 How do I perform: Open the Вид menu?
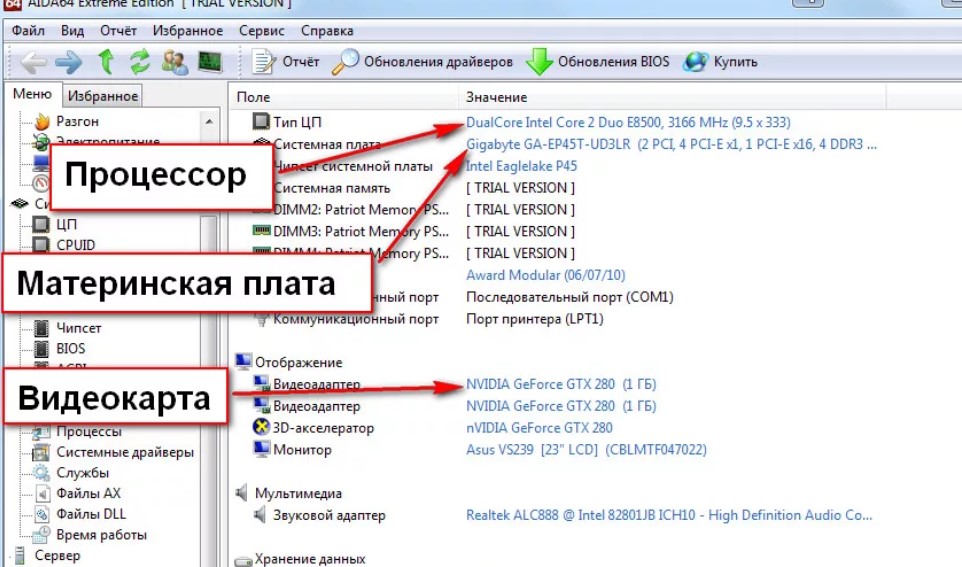pyautogui.click(x=72, y=31)
